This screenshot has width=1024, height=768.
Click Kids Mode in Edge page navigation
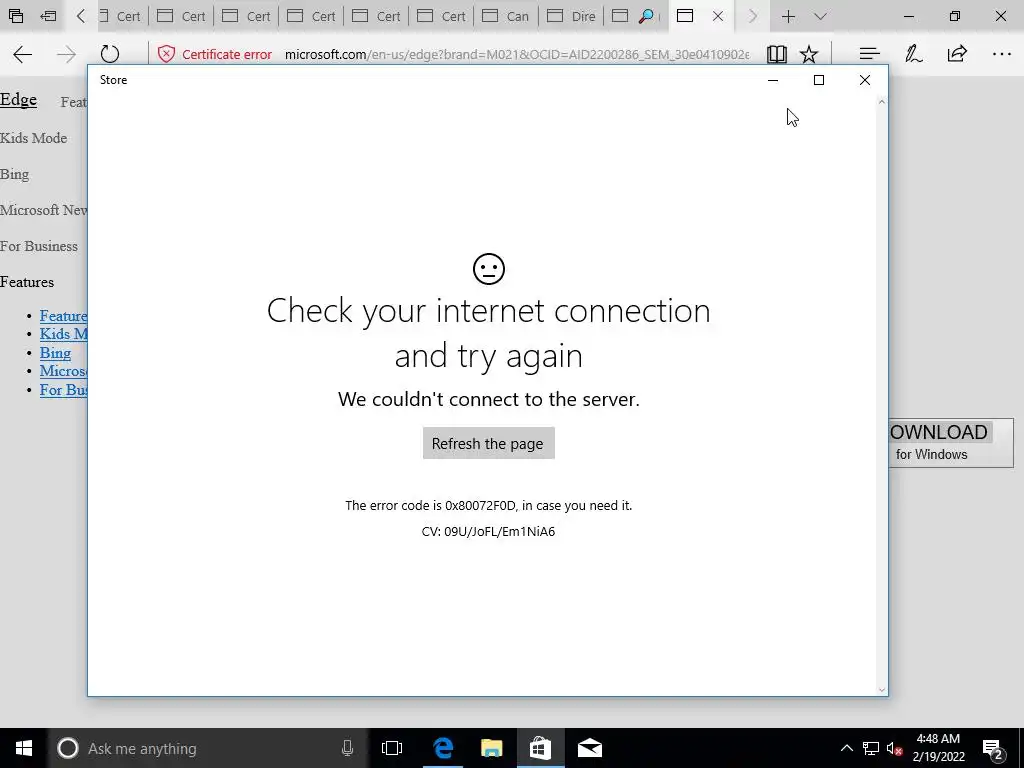click(33, 138)
